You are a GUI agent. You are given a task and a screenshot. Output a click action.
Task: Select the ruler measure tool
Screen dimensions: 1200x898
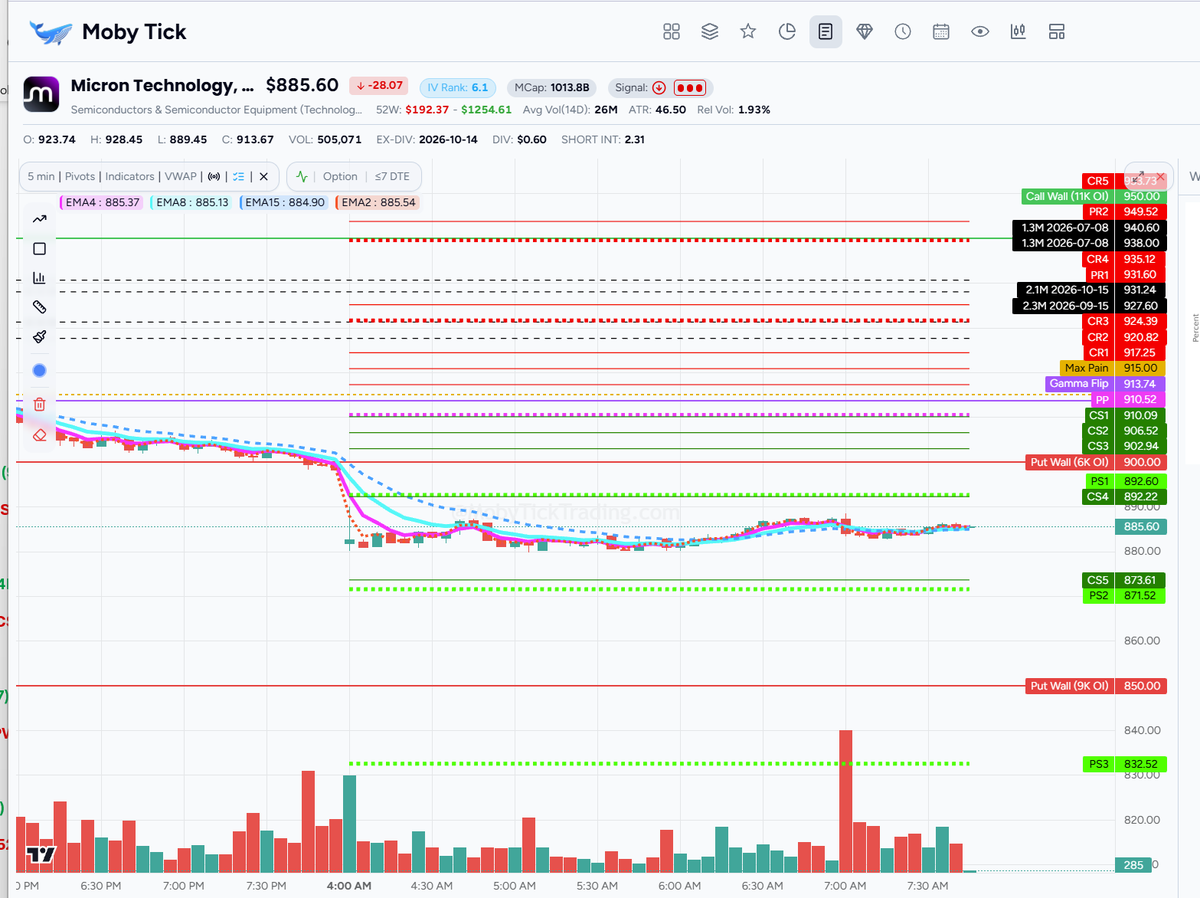(x=40, y=307)
